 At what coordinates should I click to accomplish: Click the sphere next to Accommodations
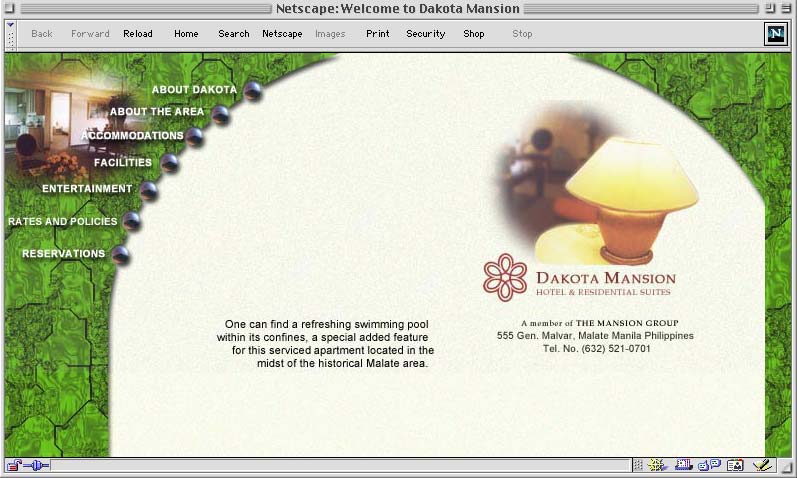[x=194, y=137]
